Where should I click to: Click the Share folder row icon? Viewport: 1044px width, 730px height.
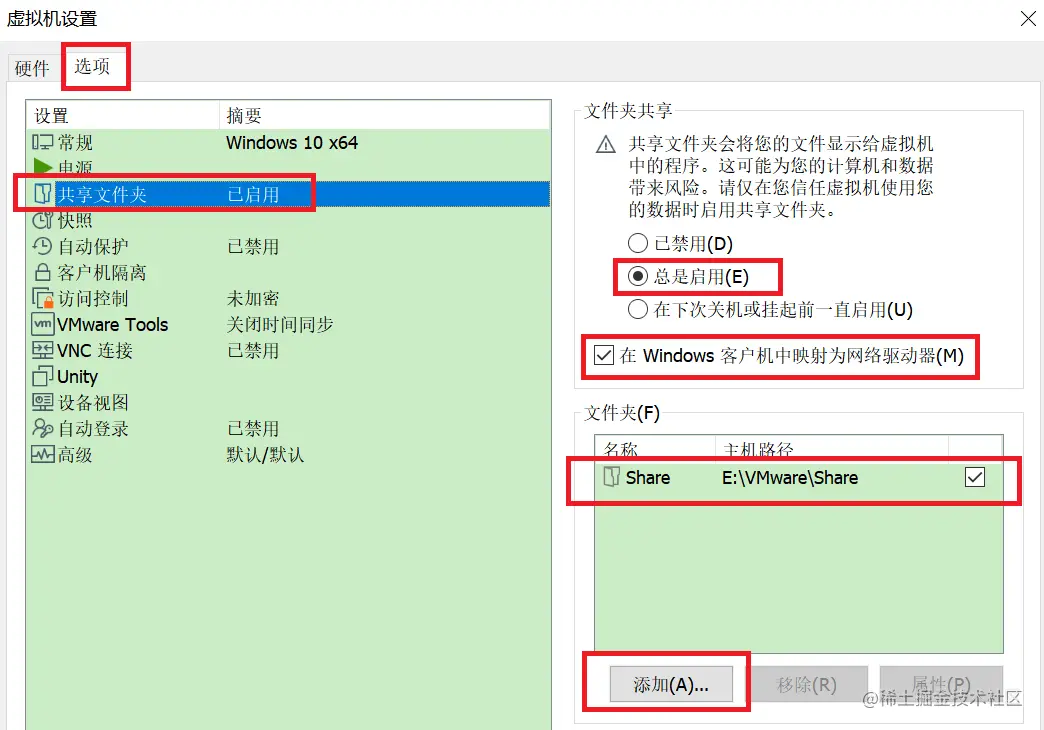click(611, 477)
